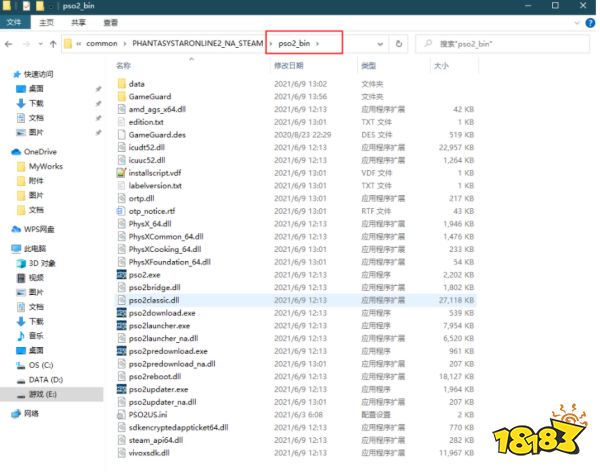Screen dimensions: 600x472
Task: Select the otp_notice.rtf file icon
Action: 121,211
